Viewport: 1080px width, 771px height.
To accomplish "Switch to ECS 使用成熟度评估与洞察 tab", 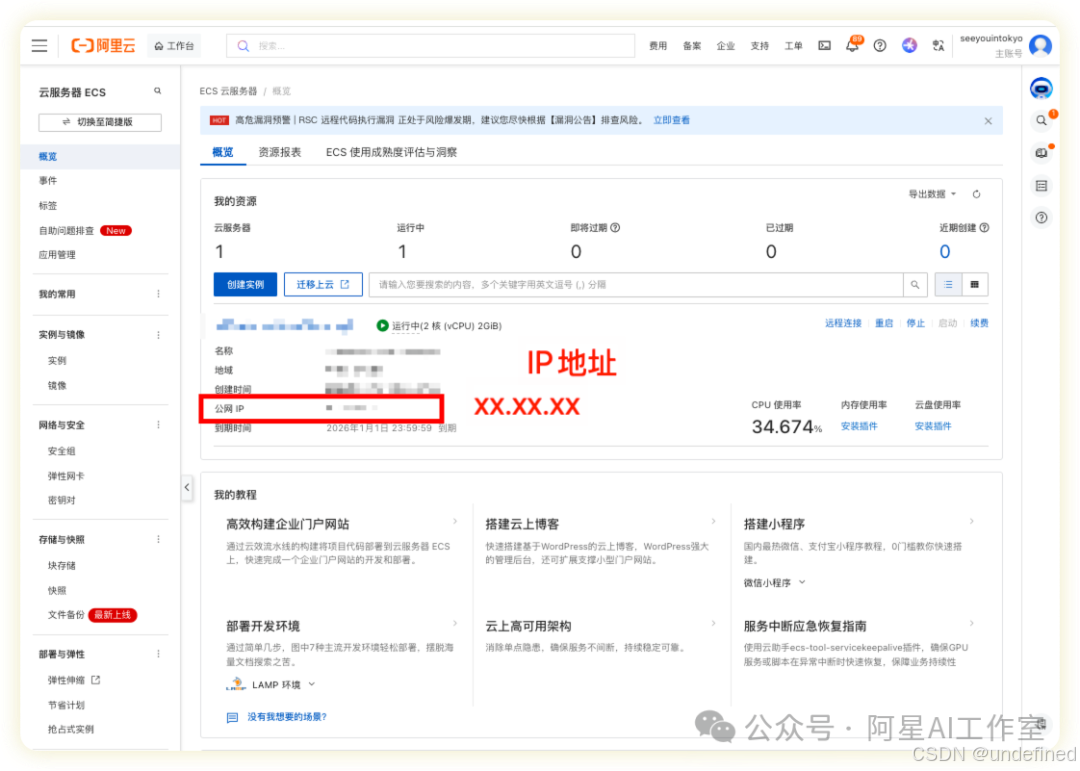I will point(391,152).
